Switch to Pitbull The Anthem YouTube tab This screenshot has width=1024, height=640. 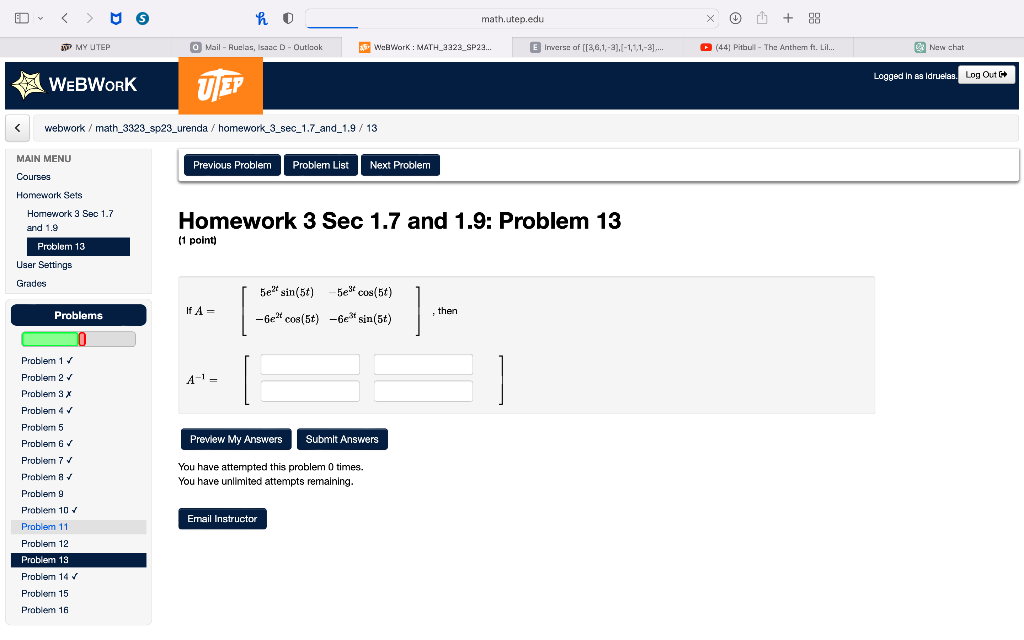(x=767, y=47)
